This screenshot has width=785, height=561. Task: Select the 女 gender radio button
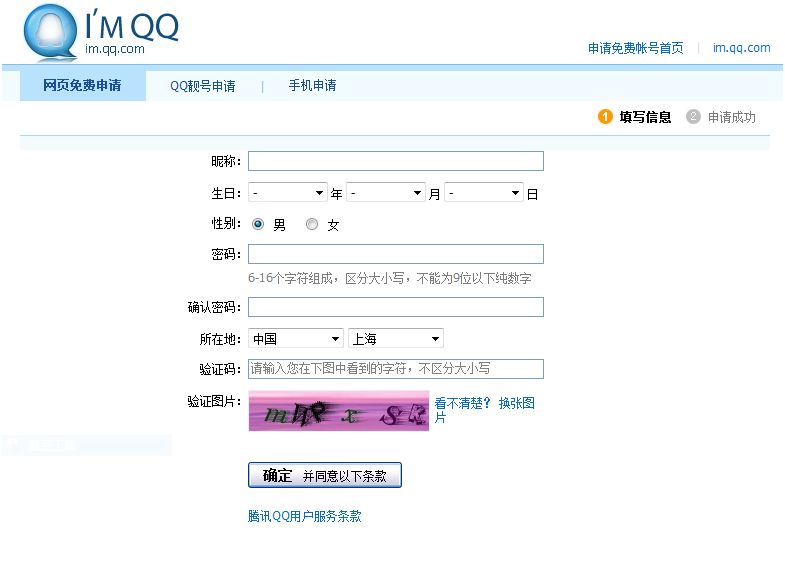tap(312, 224)
